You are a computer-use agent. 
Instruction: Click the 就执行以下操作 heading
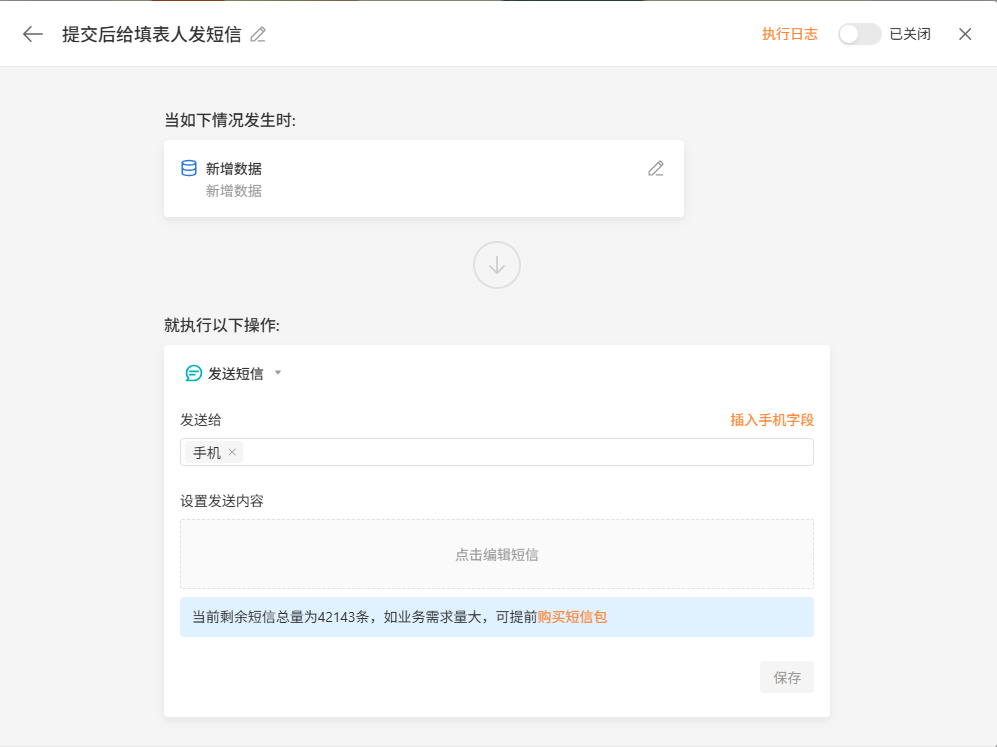[222, 325]
